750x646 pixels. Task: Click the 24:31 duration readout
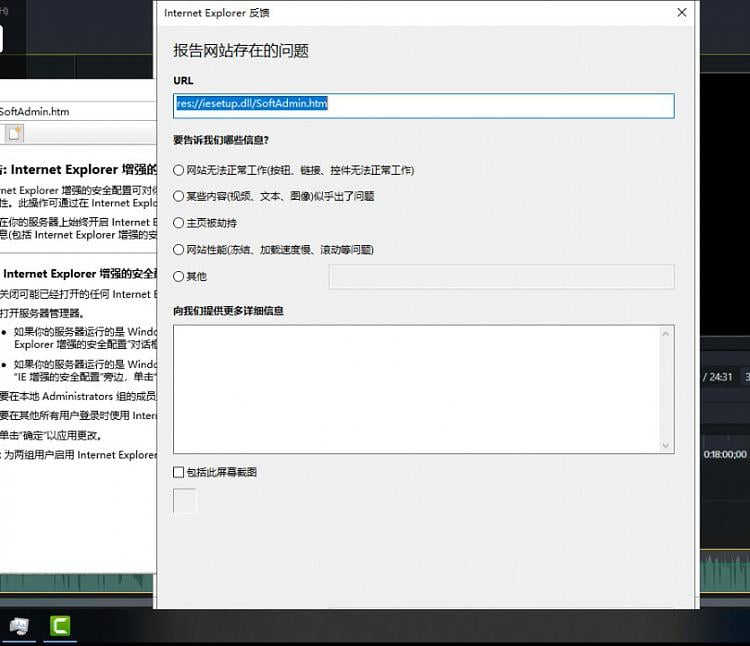point(720,377)
